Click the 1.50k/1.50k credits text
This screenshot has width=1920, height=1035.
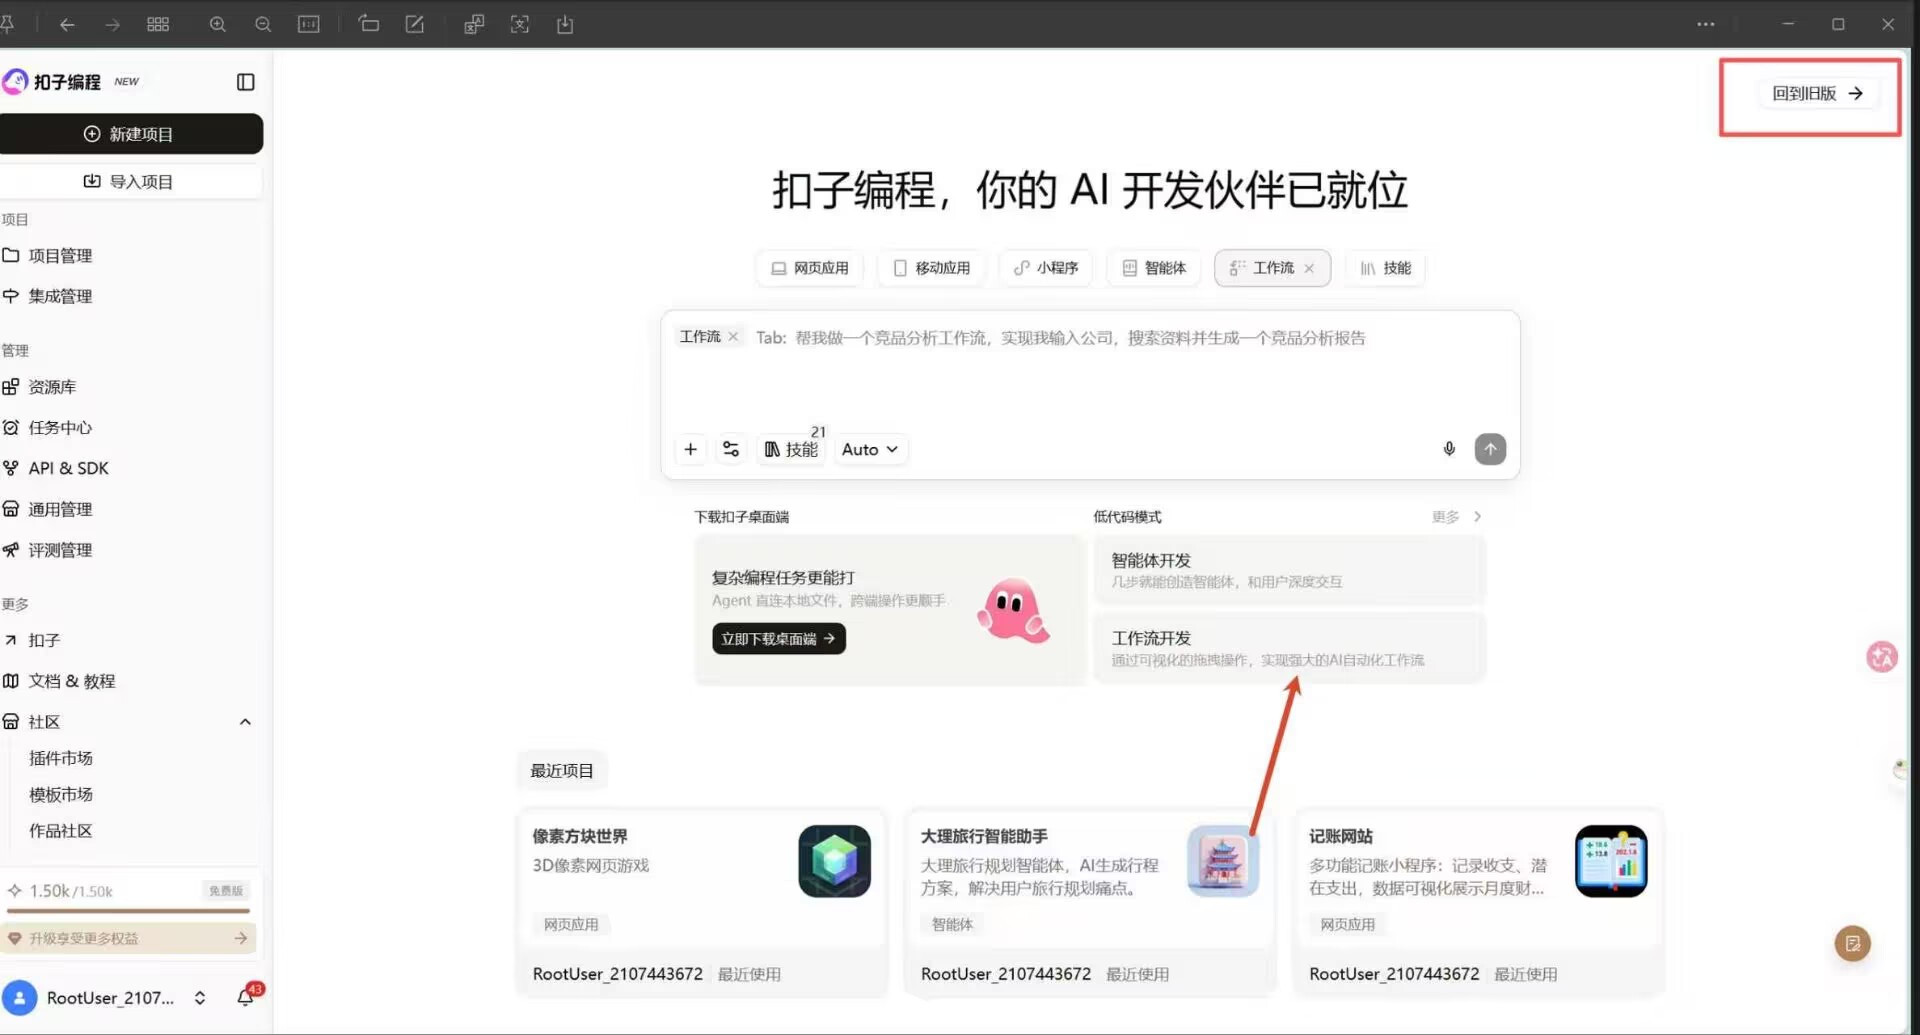click(x=71, y=891)
